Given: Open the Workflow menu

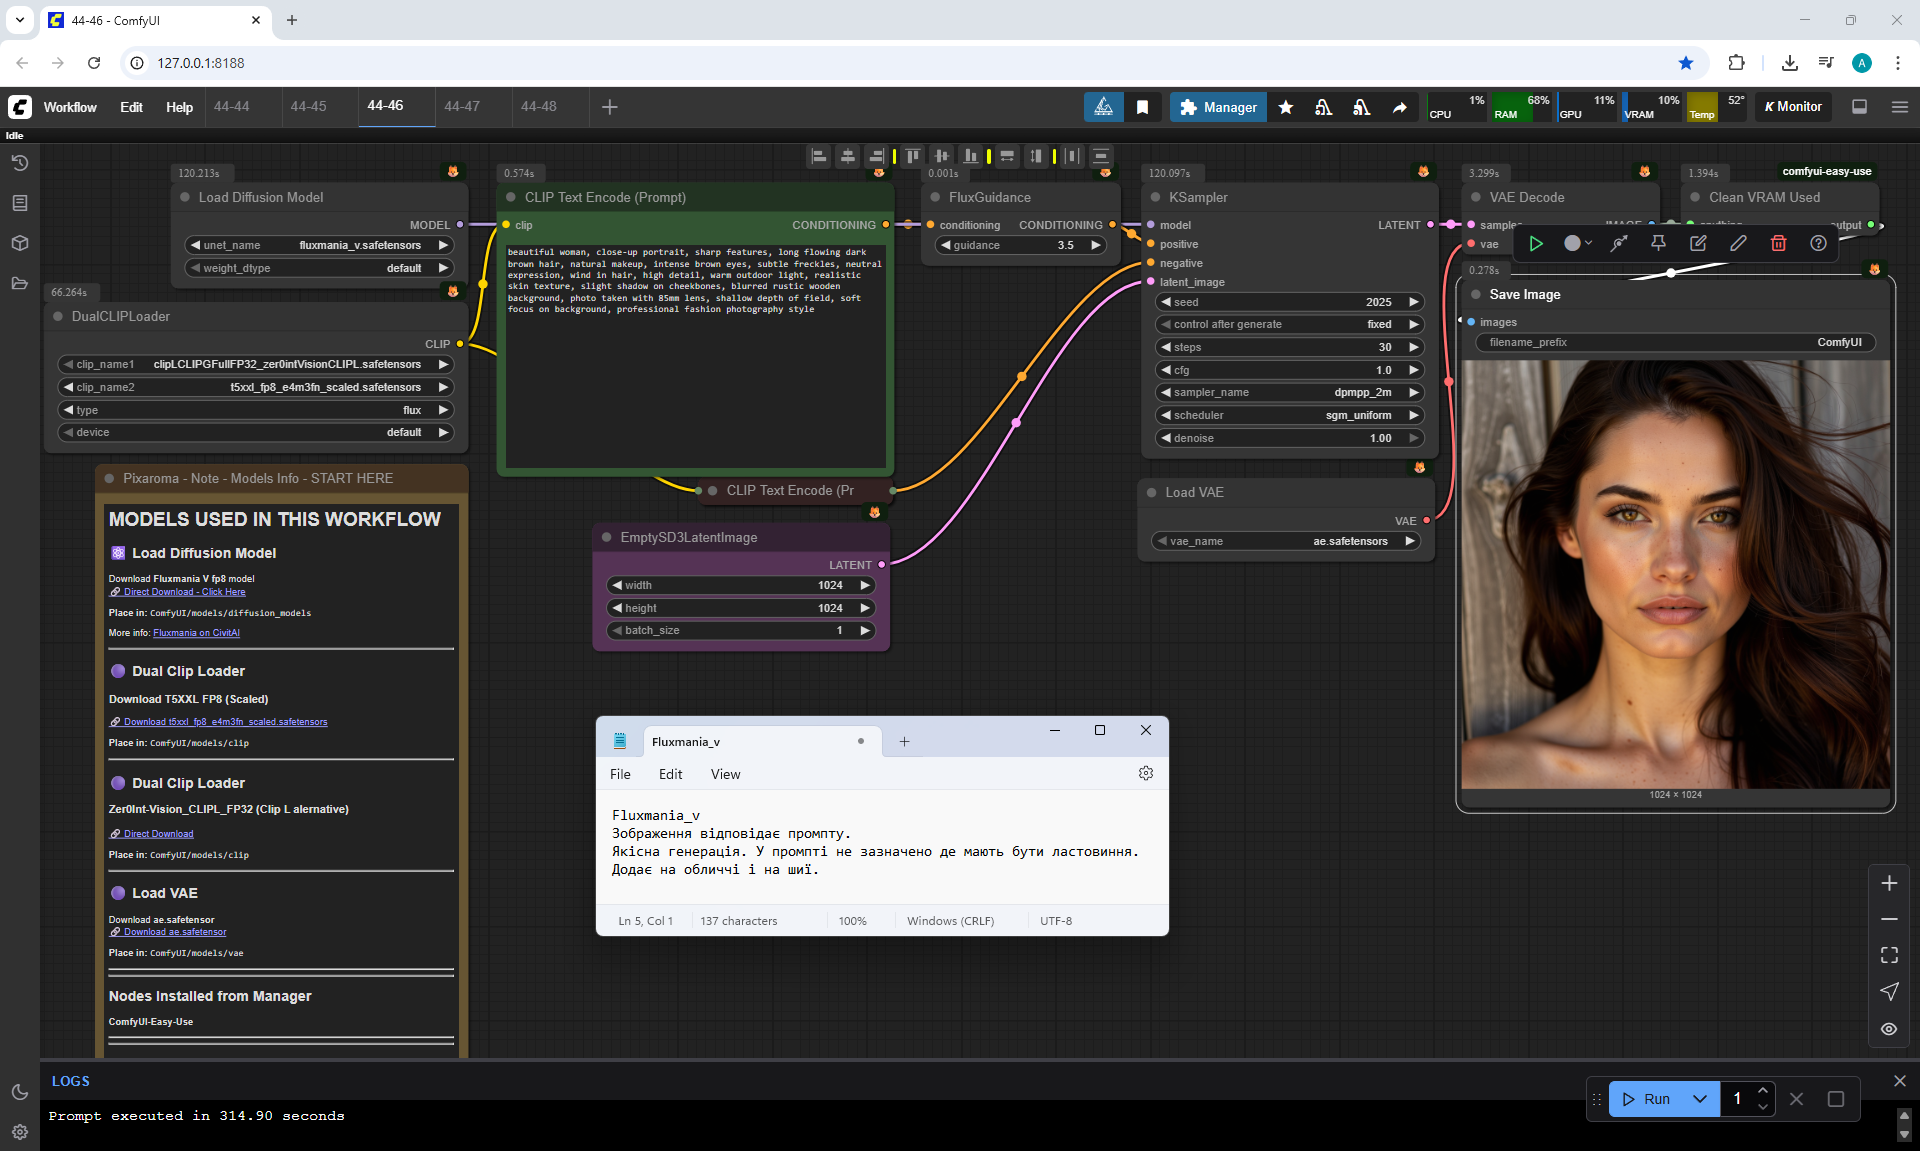Looking at the screenshot, I should pos(70,107).
